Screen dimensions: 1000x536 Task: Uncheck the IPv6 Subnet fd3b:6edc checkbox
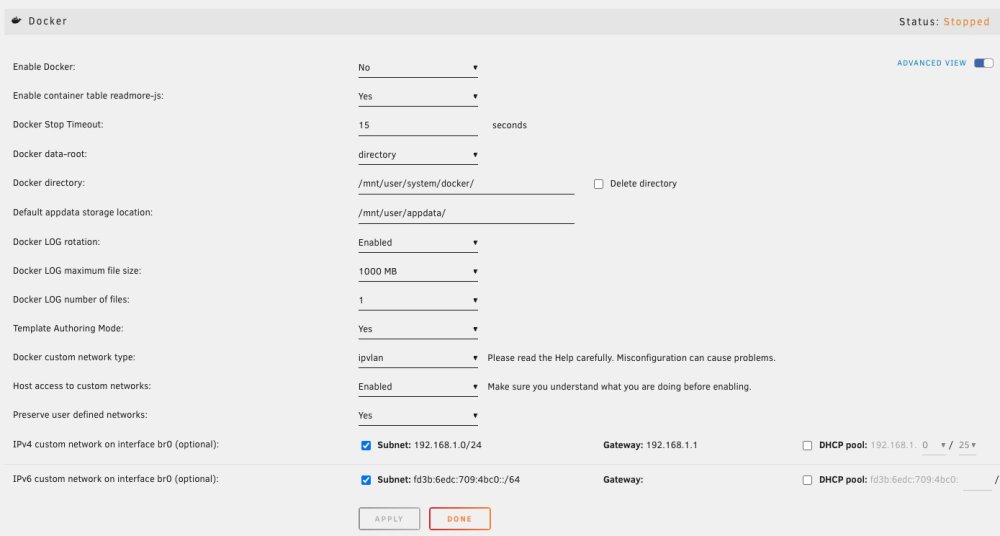pos(366,480)
